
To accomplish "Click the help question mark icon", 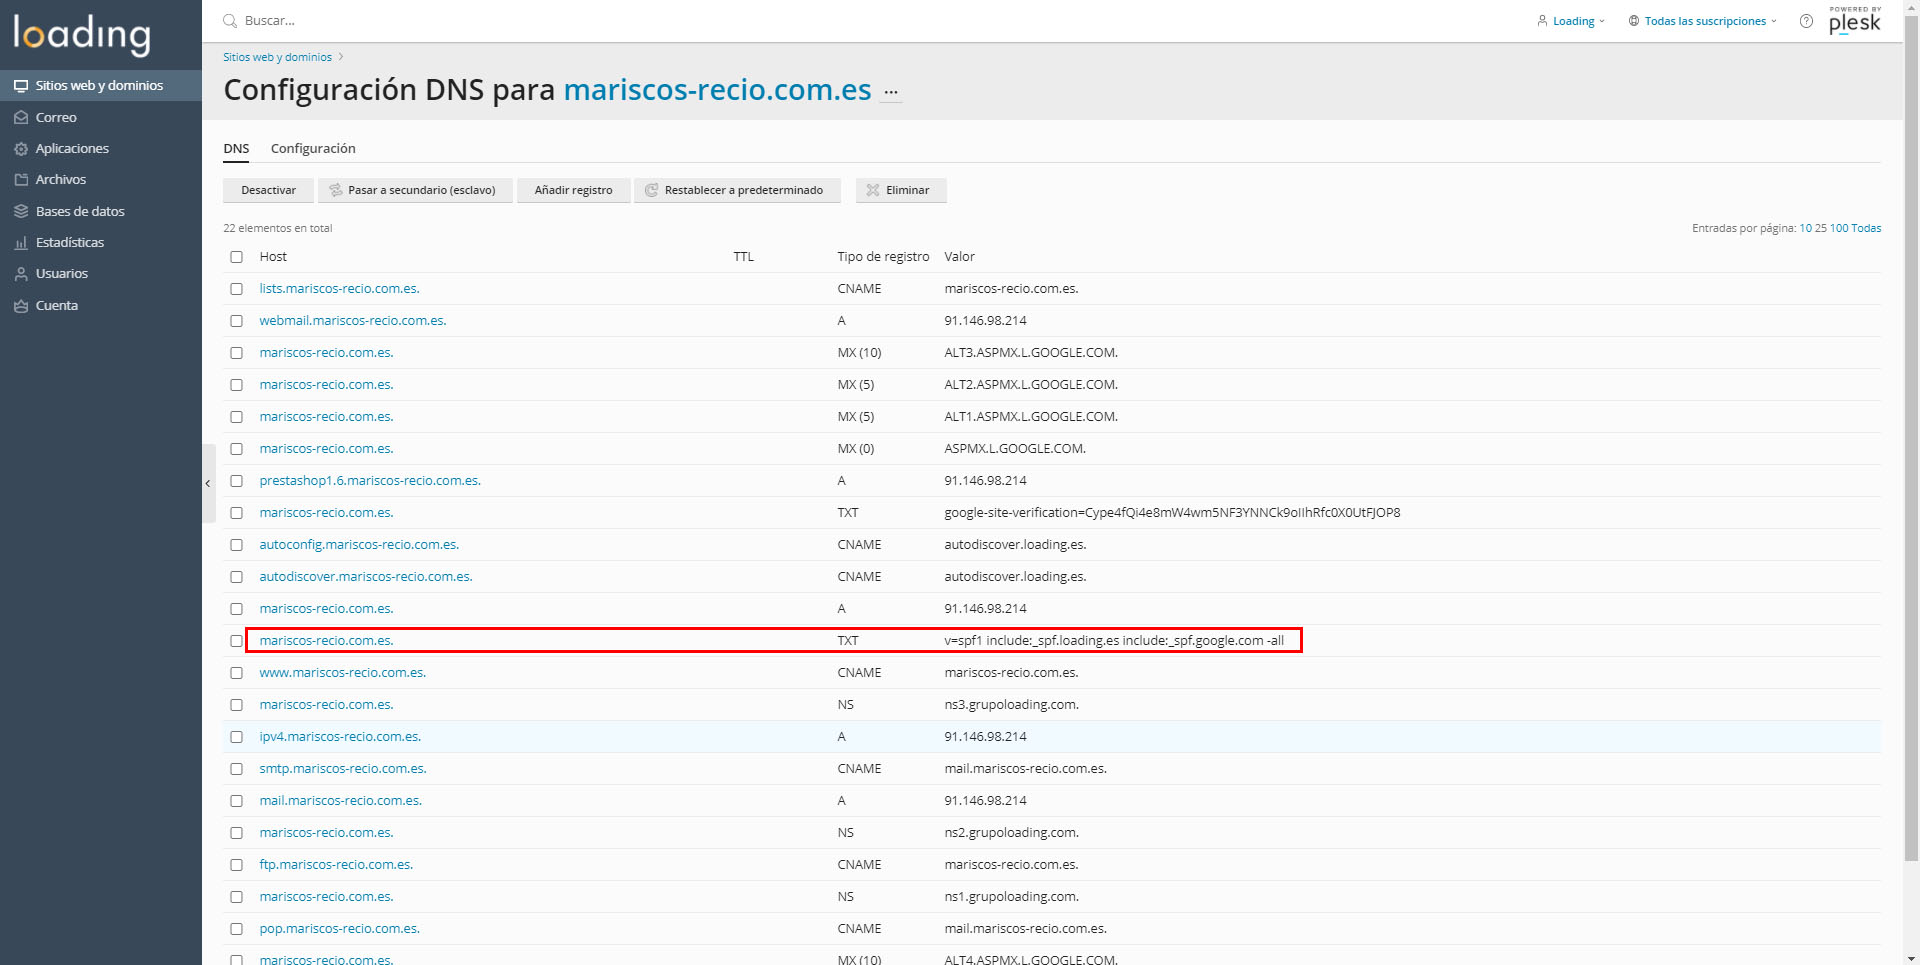I will 1806,21.
